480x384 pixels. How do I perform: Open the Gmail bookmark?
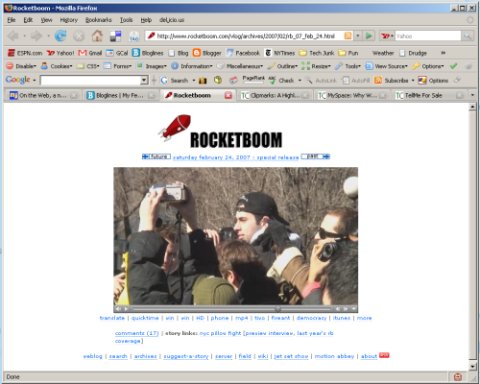(x=90, y=53)
